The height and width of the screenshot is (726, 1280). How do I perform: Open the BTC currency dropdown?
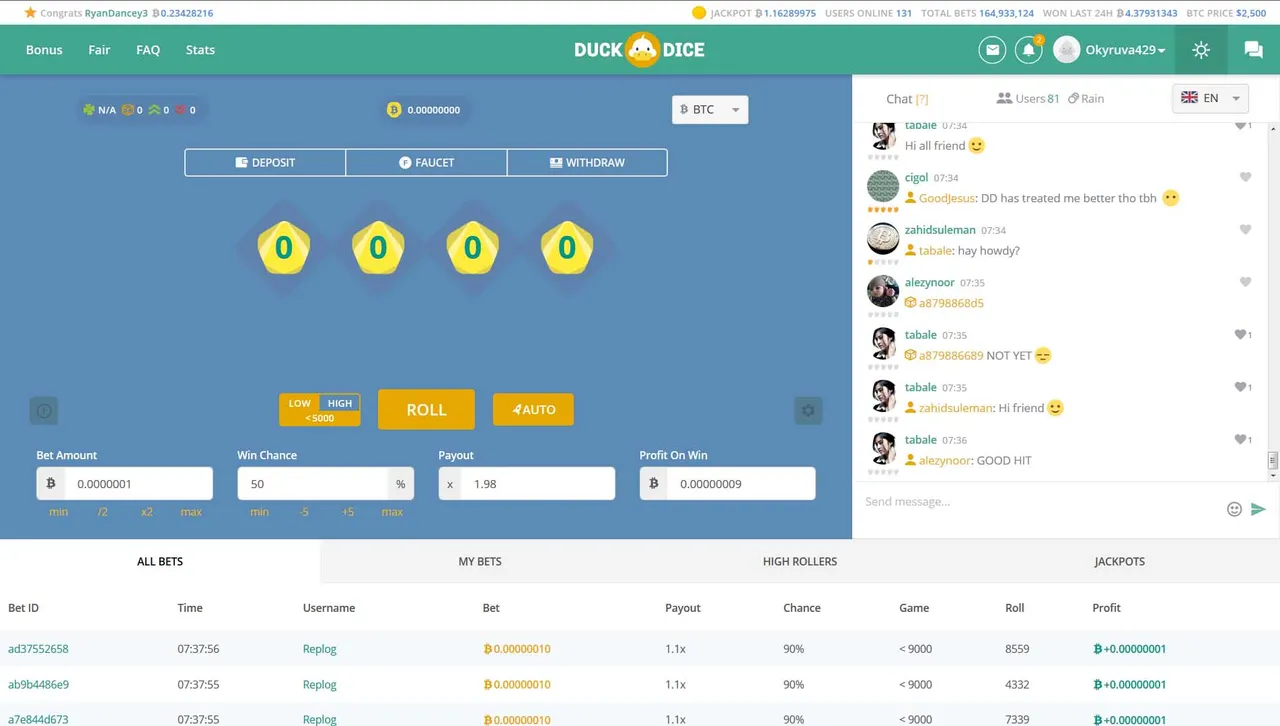[710, 110]
